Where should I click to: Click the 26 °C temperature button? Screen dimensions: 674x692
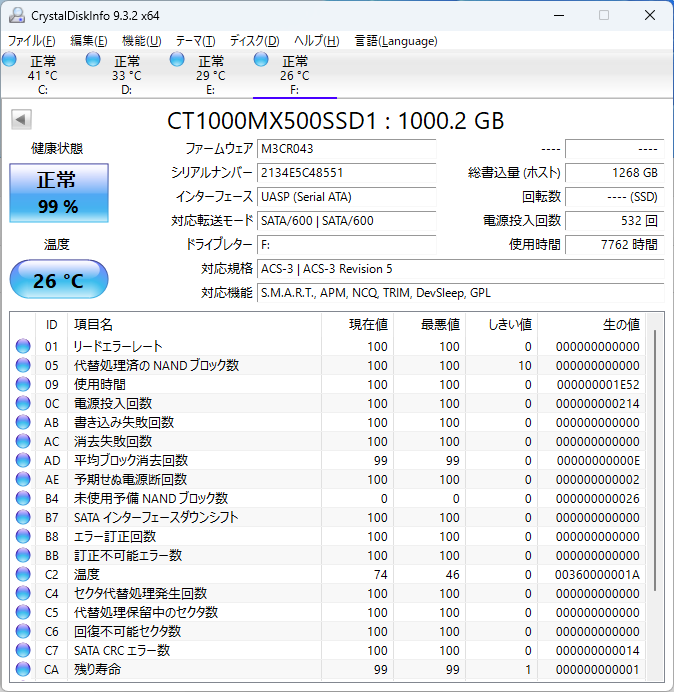pyautogui.click(x=59, y=279)
